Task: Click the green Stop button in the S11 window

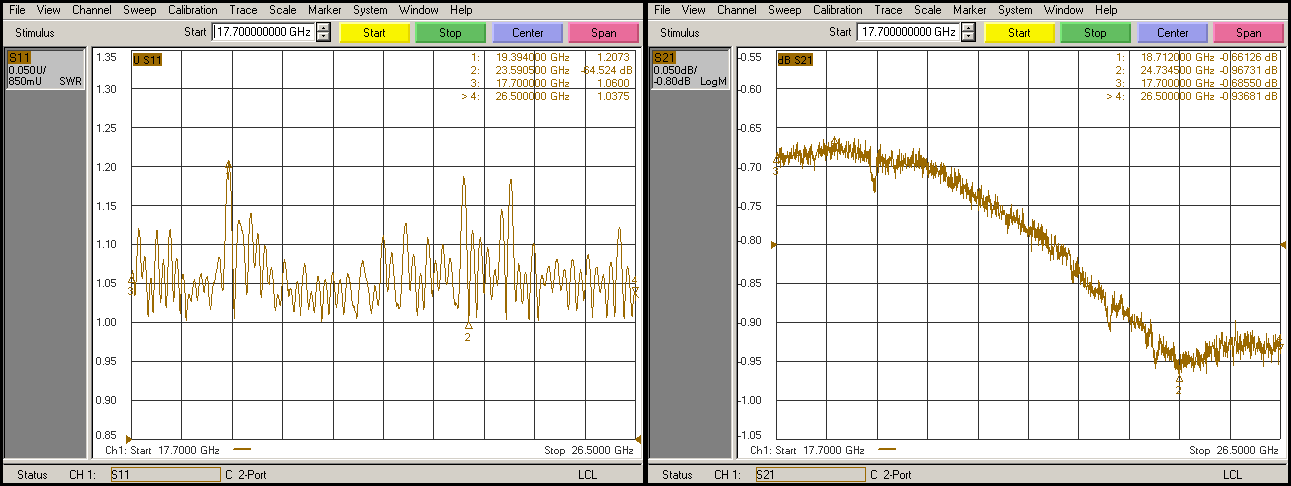Action: pos(451,32)
